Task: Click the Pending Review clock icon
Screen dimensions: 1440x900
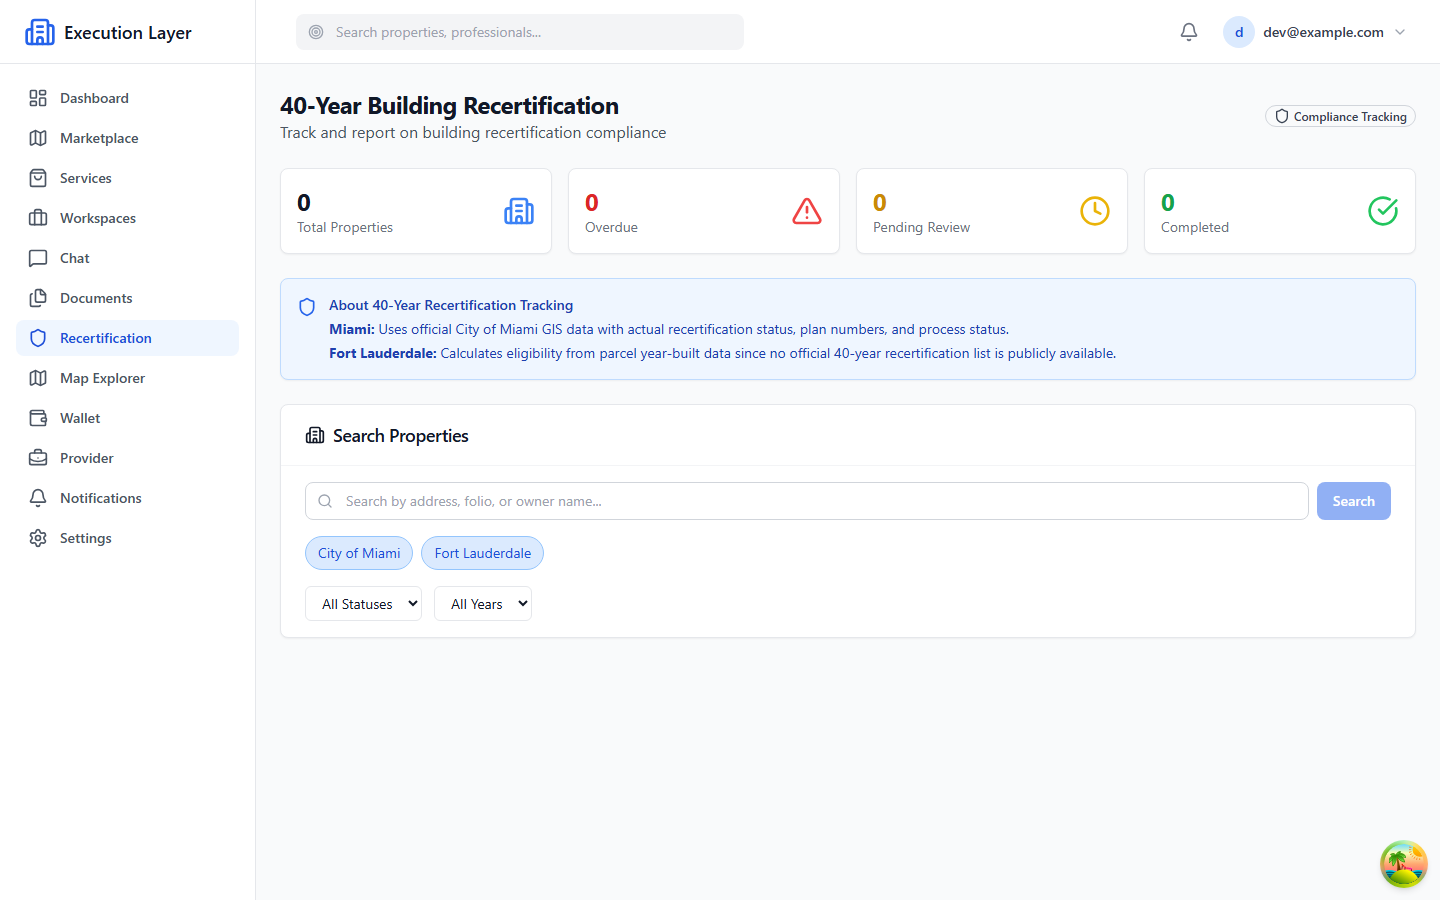Action: point(1095,211)
